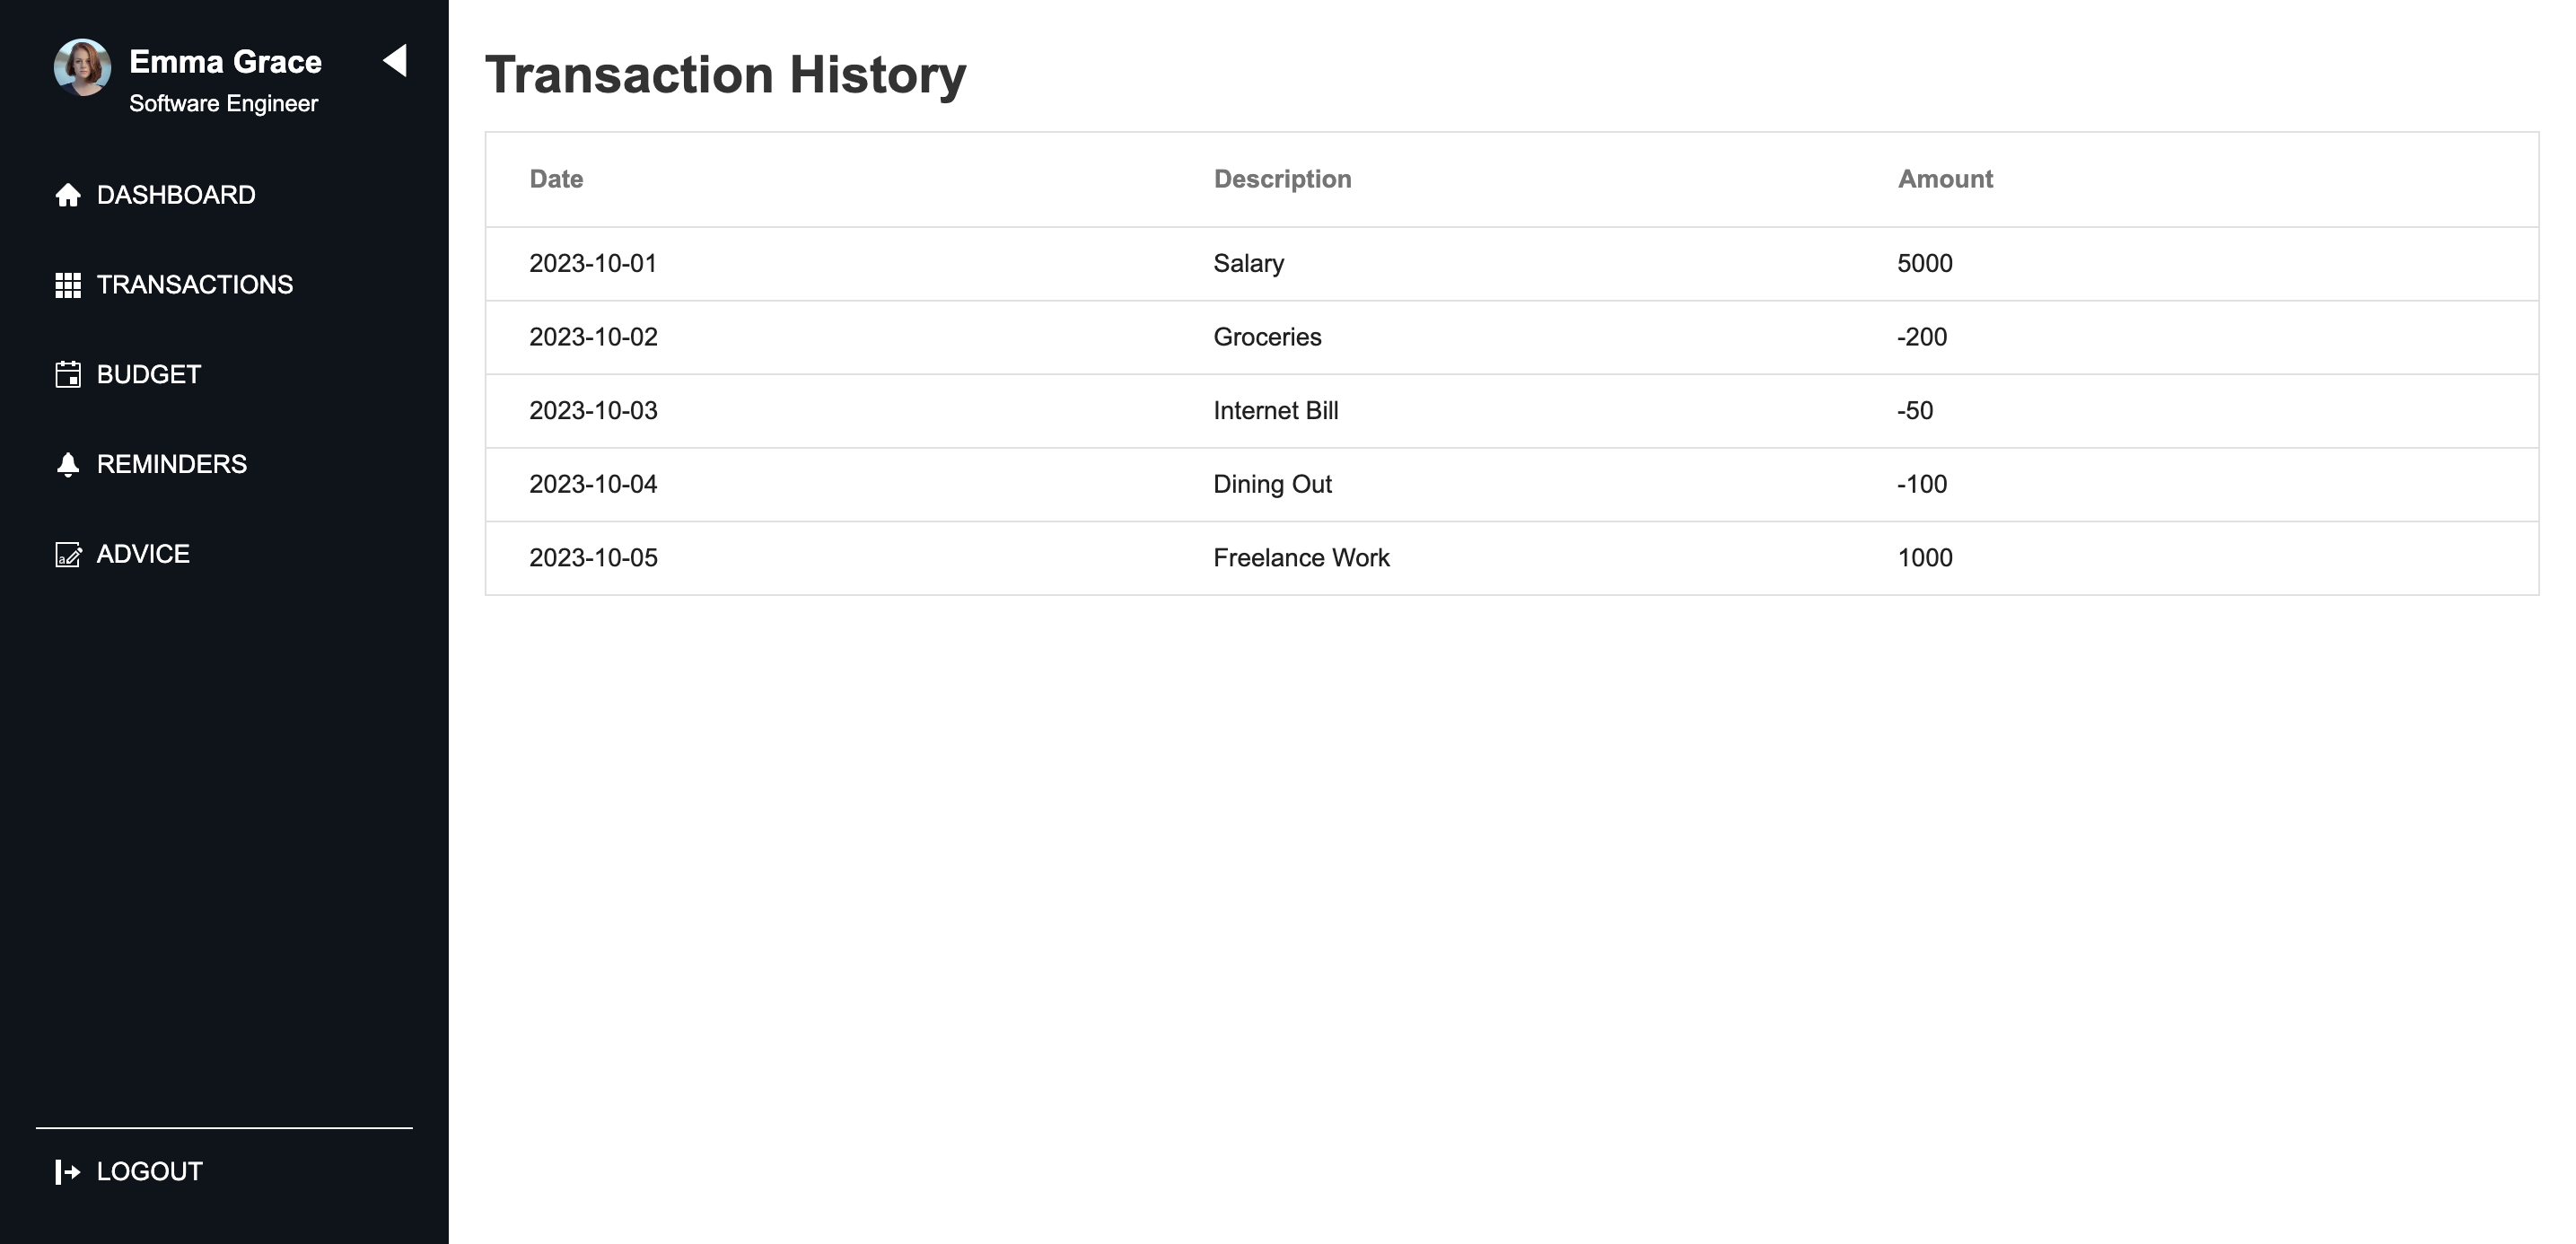Click the Logout arrow icon

click(x=68, y=1172)
